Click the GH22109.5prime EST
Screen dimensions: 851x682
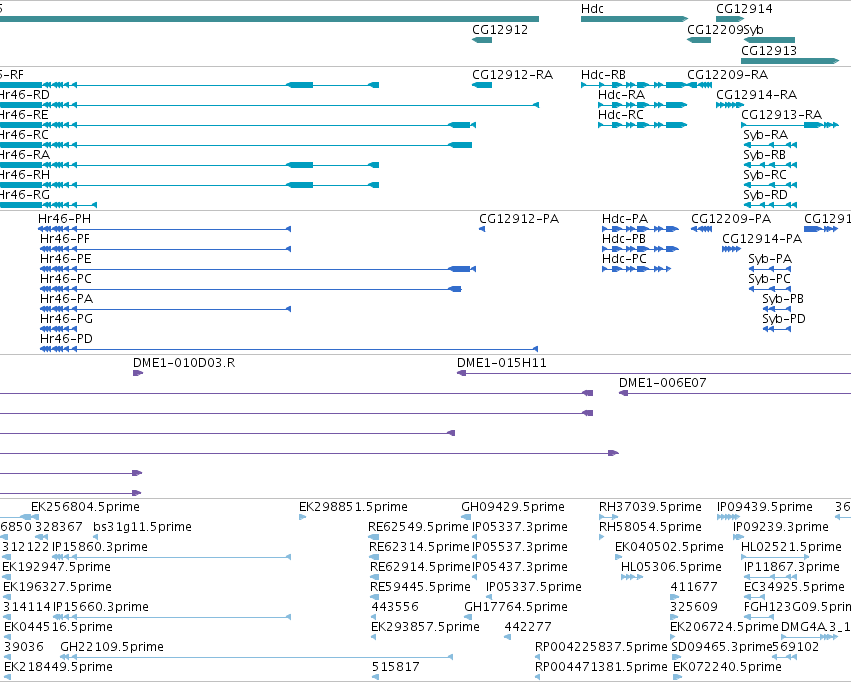pyautogui.click(x=257, y=657)
